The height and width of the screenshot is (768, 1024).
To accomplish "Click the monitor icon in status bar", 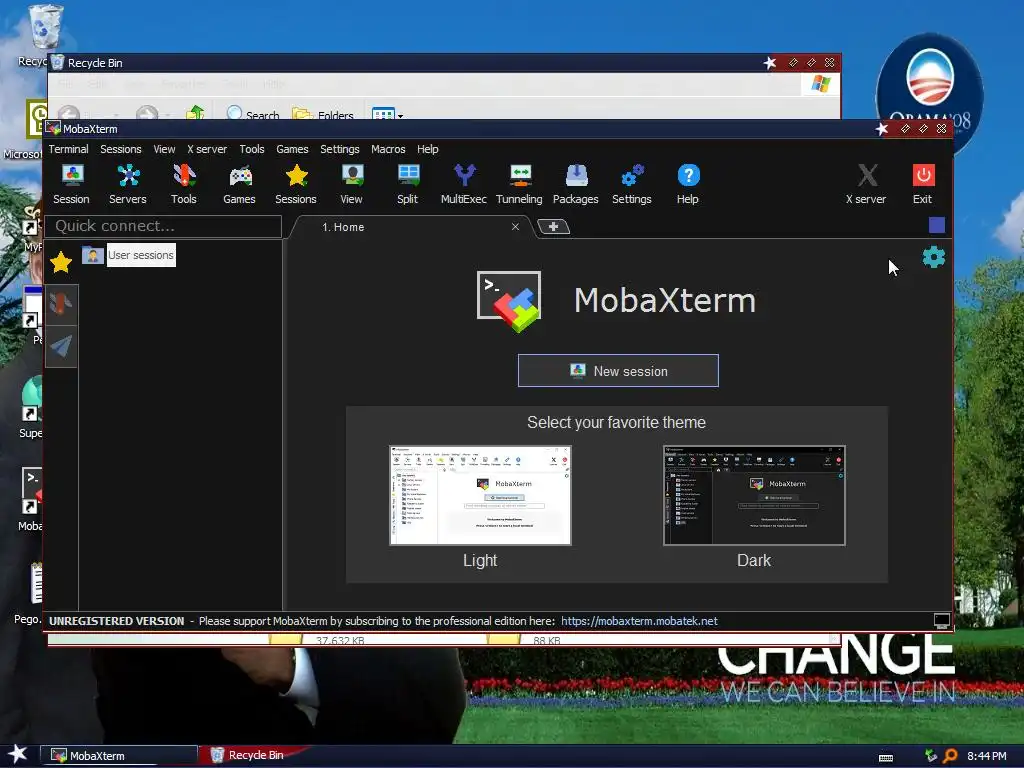I will (x=942, y=620).
